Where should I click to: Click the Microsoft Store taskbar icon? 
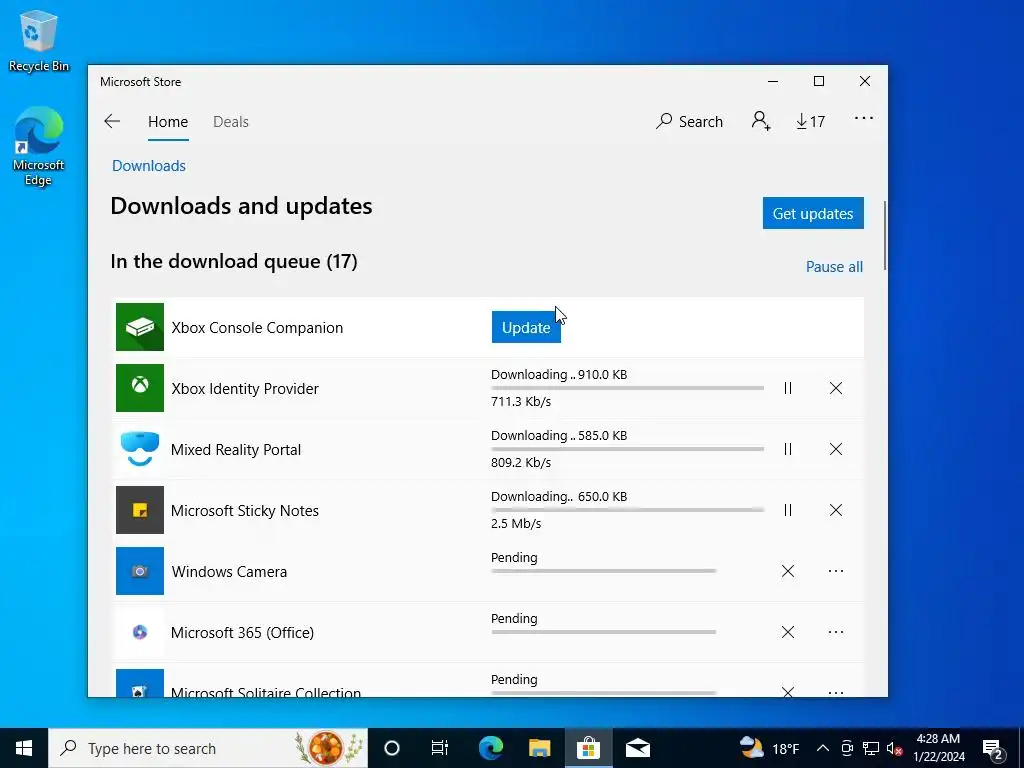point(588,748)
